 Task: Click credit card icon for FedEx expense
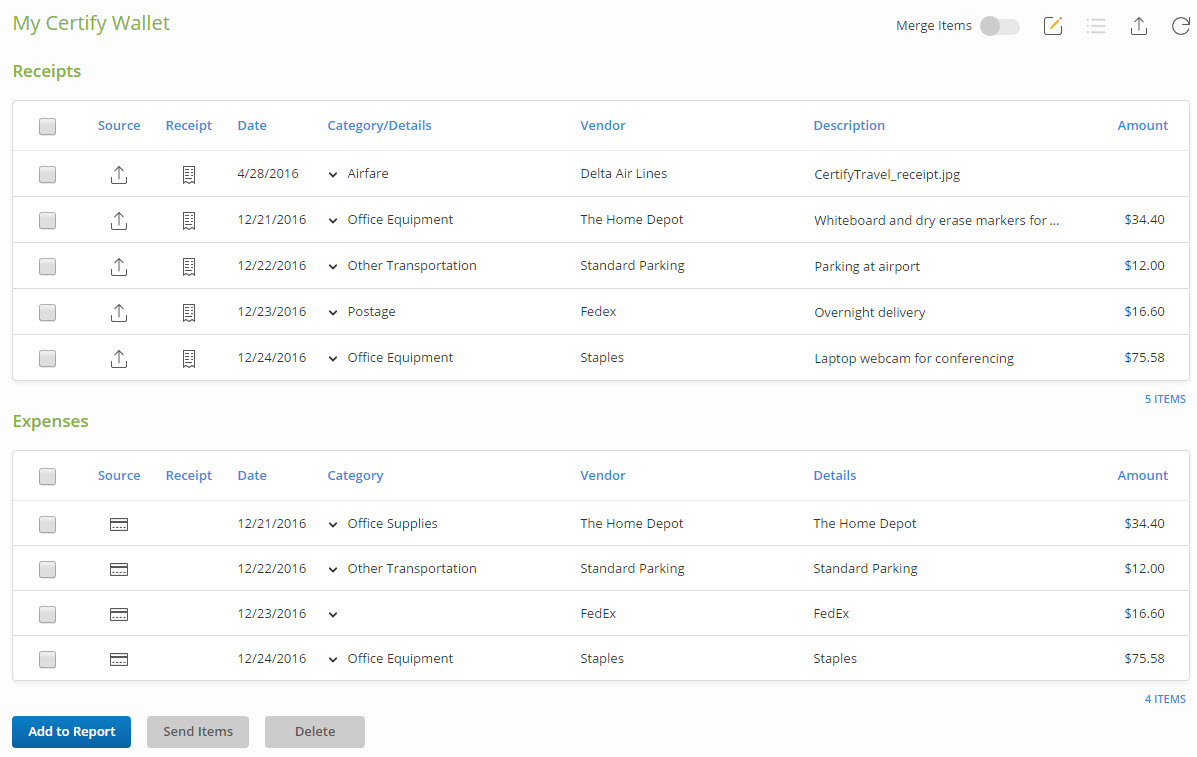[119, 614]
